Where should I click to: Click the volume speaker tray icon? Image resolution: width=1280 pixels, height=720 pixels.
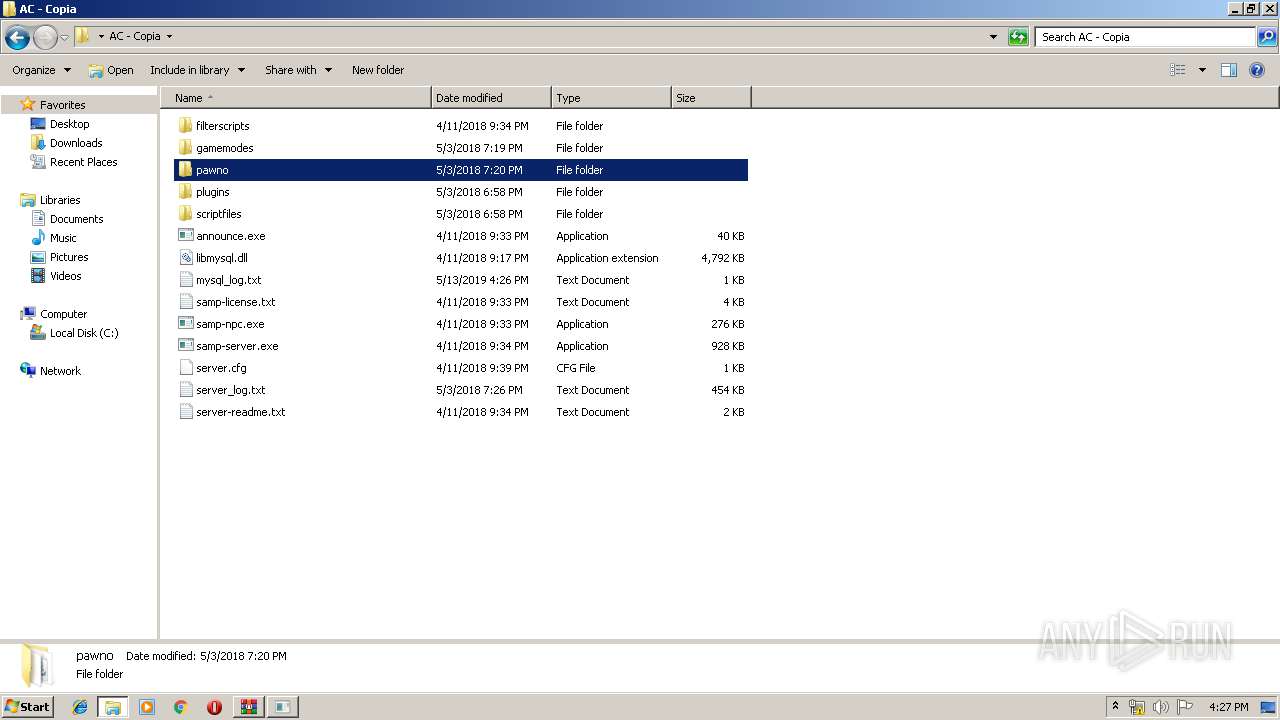point(1161,707)
